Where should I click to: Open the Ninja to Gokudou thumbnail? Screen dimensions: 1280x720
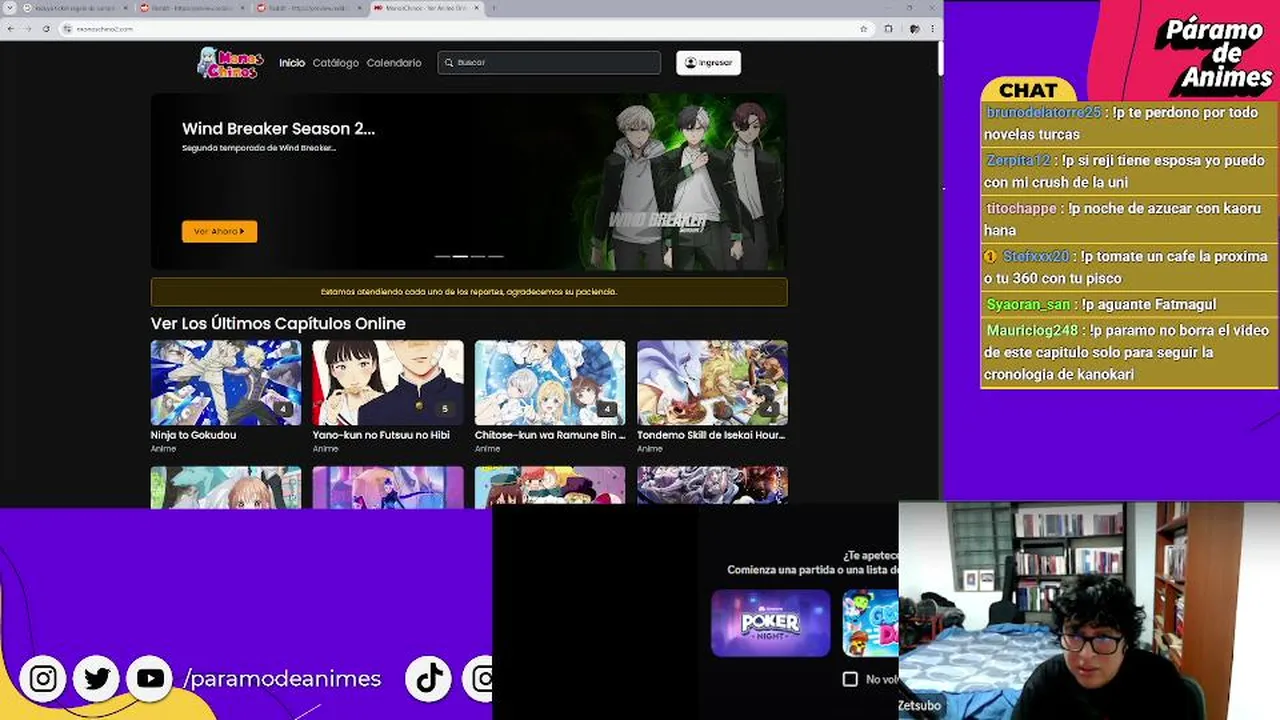pos(226,383)
